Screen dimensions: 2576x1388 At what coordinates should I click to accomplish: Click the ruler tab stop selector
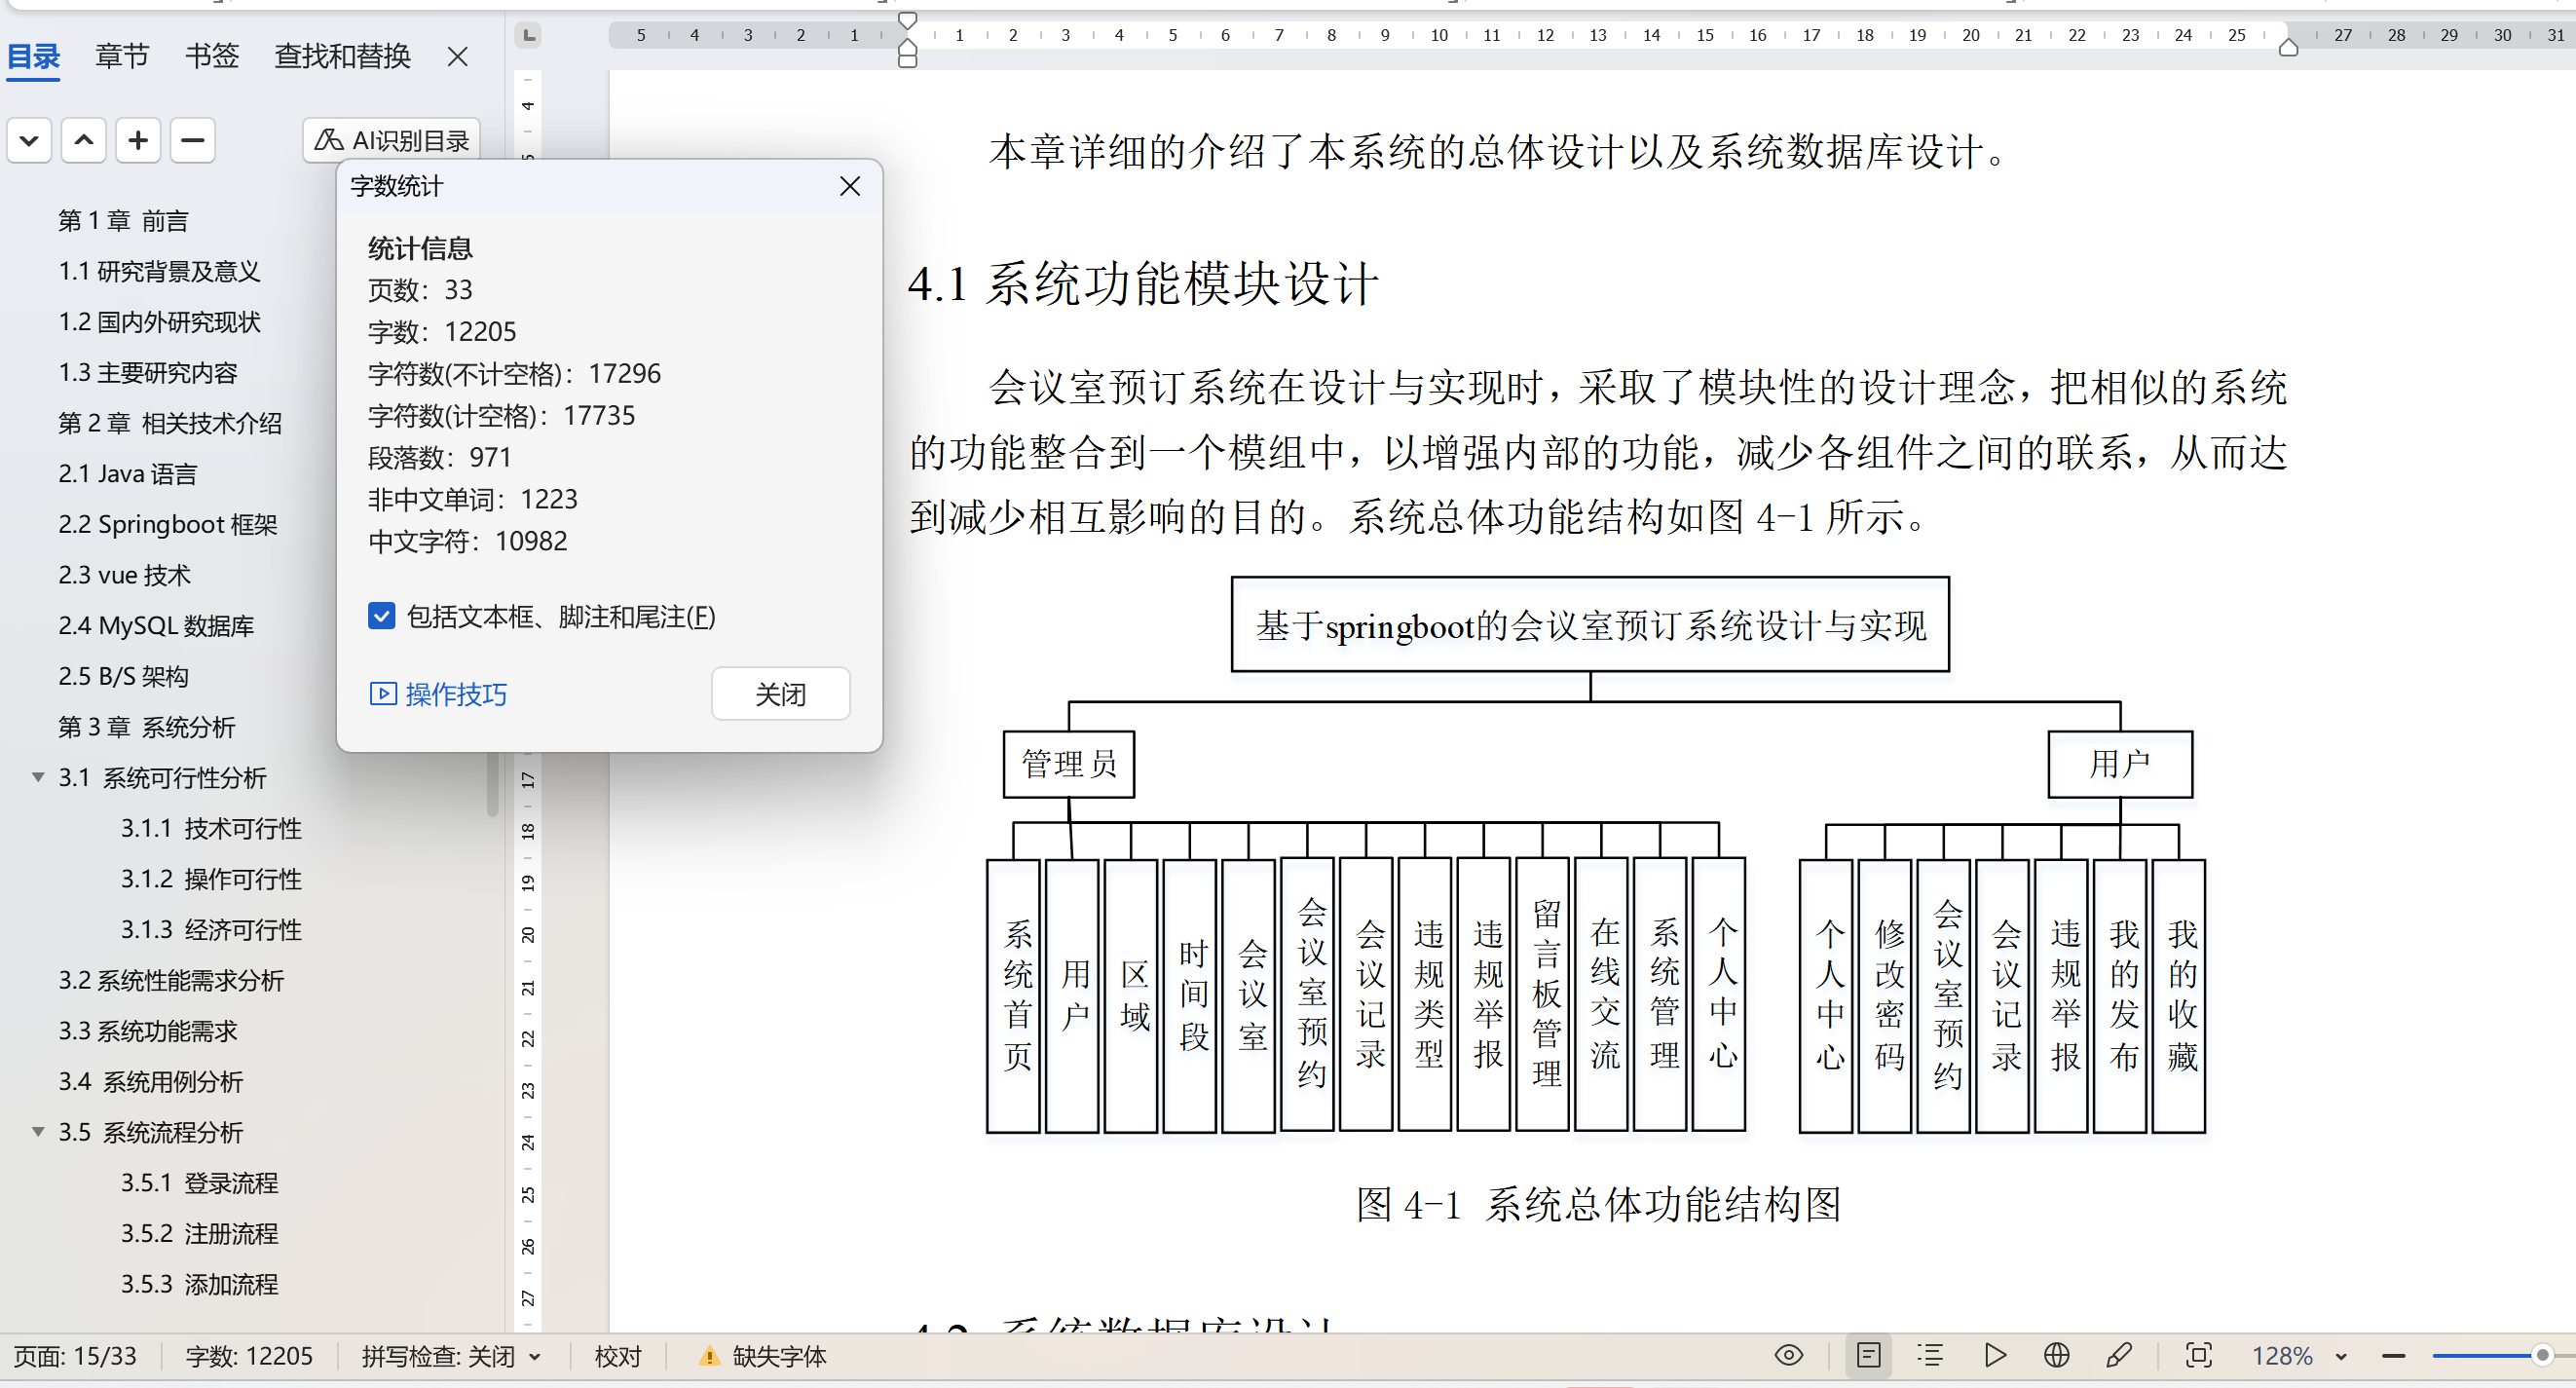pos(528,36)
